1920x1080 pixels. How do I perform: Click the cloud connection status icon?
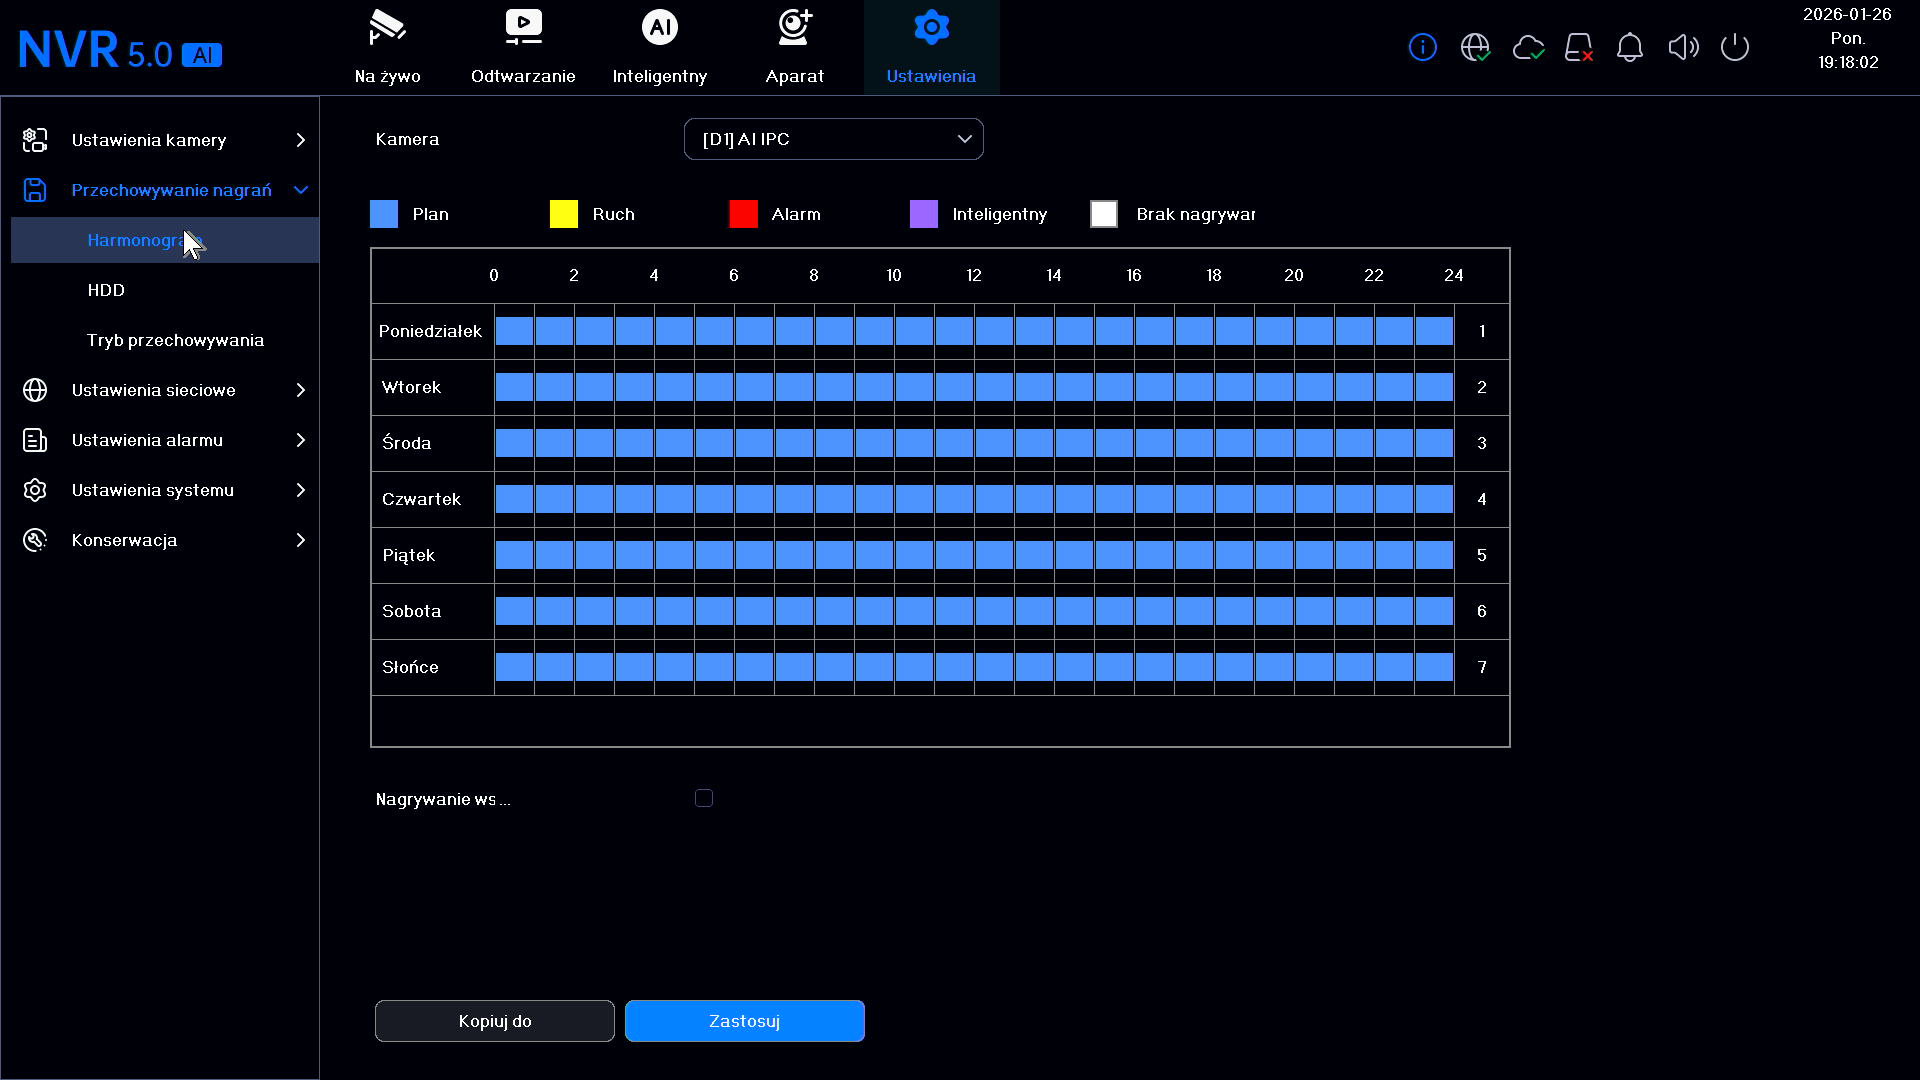[x=1528, y=47]
